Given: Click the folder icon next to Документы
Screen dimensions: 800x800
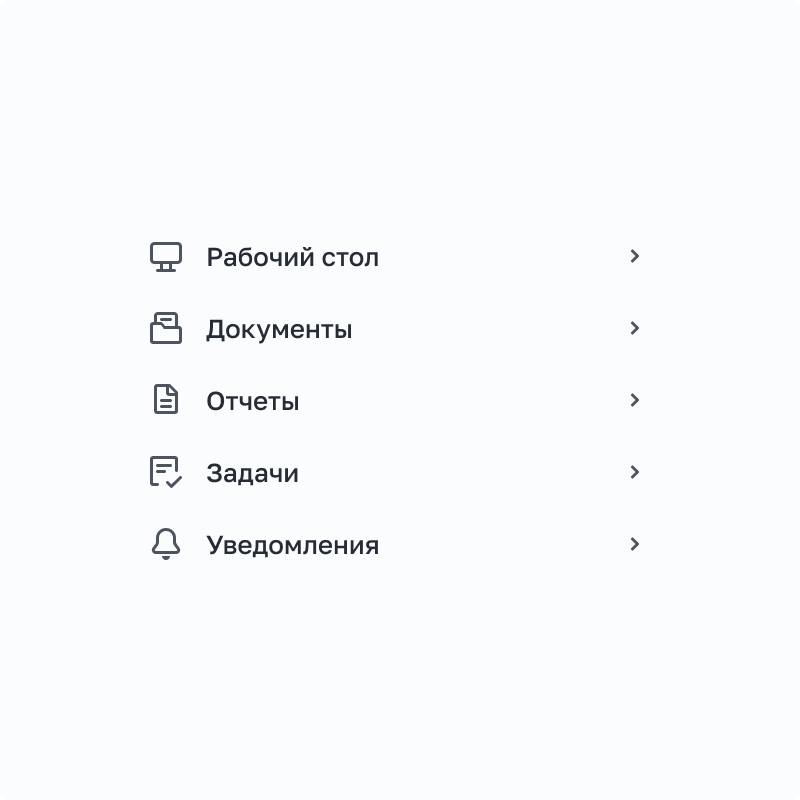Looking at the screenshot, I should pos(165,329).
